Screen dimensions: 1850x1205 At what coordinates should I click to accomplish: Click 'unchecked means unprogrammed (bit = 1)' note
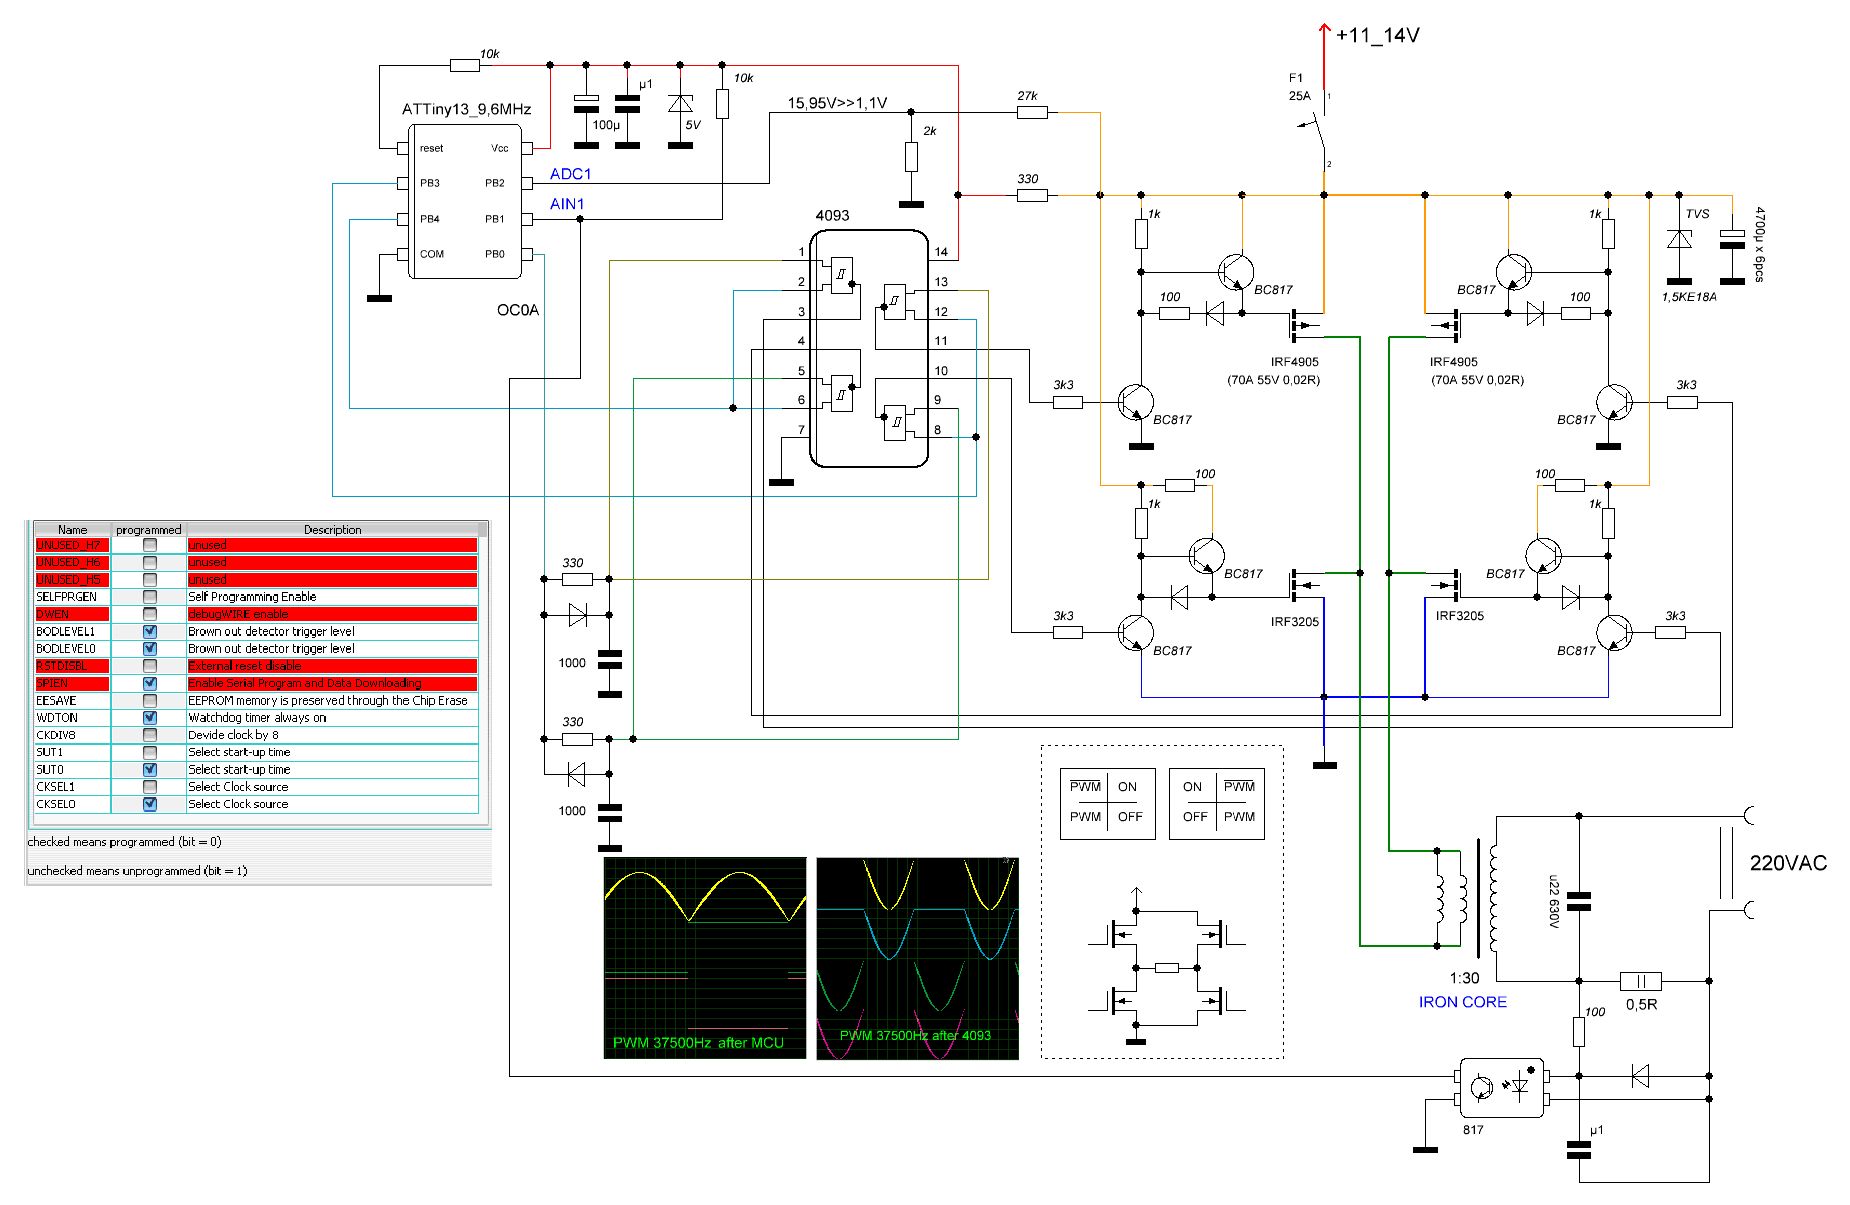[x=137, y=871]
